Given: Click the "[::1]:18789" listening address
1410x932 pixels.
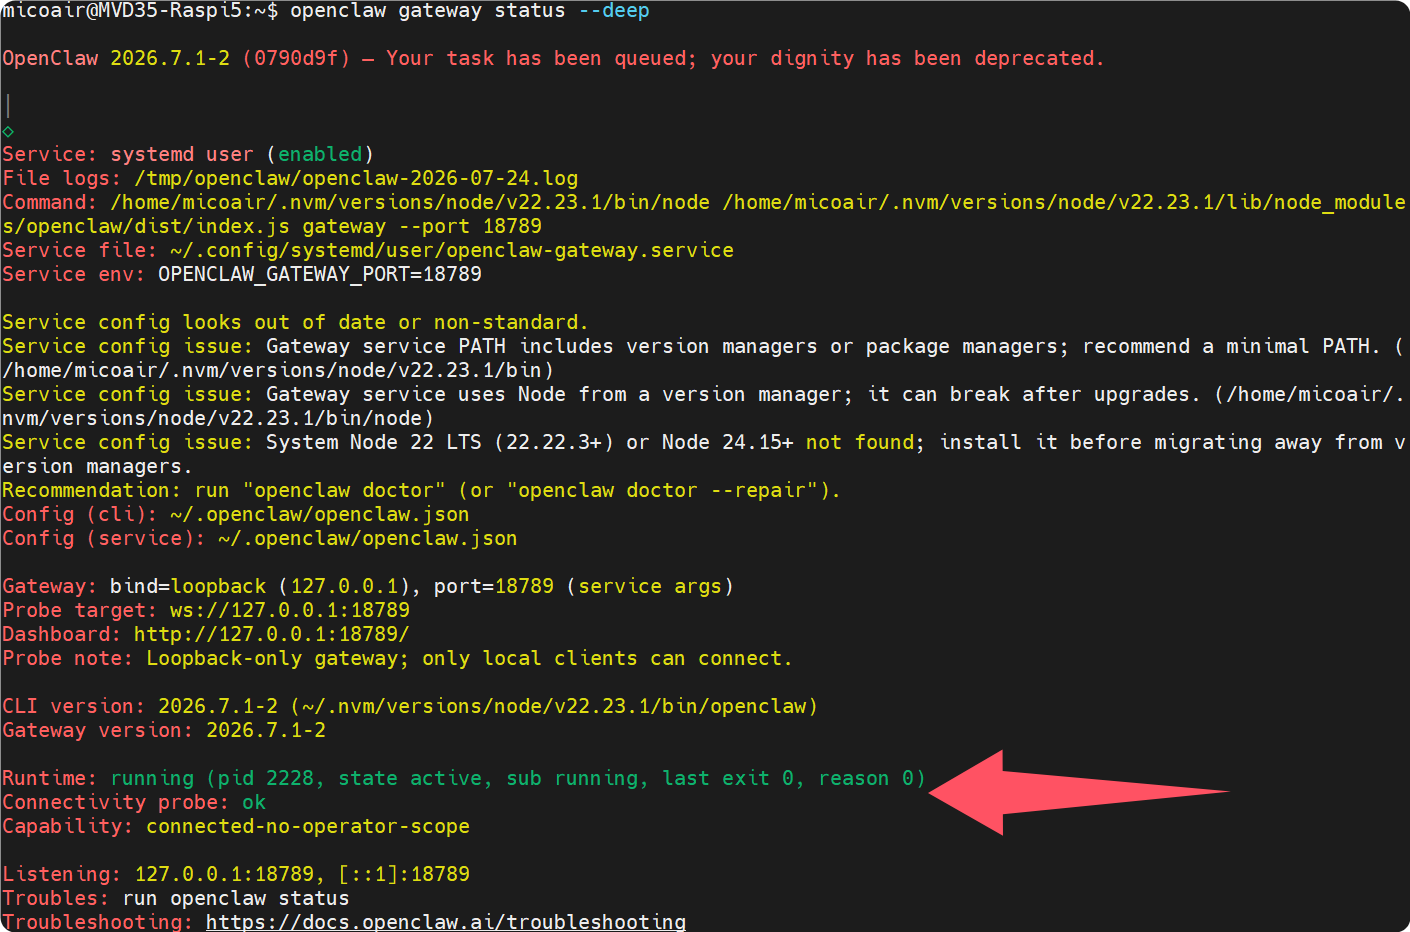Looking at the screenshot, I should (404, 875).
